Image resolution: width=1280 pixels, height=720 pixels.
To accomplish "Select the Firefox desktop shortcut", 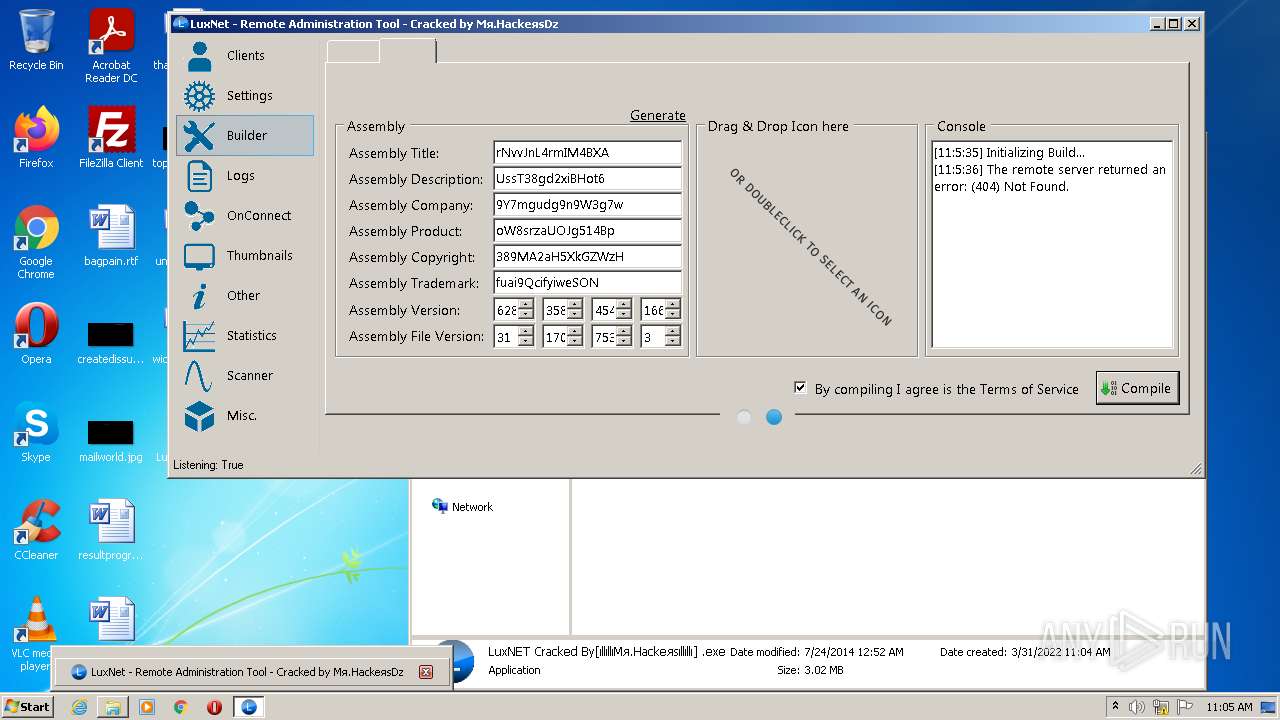I will tap(36, 138).
